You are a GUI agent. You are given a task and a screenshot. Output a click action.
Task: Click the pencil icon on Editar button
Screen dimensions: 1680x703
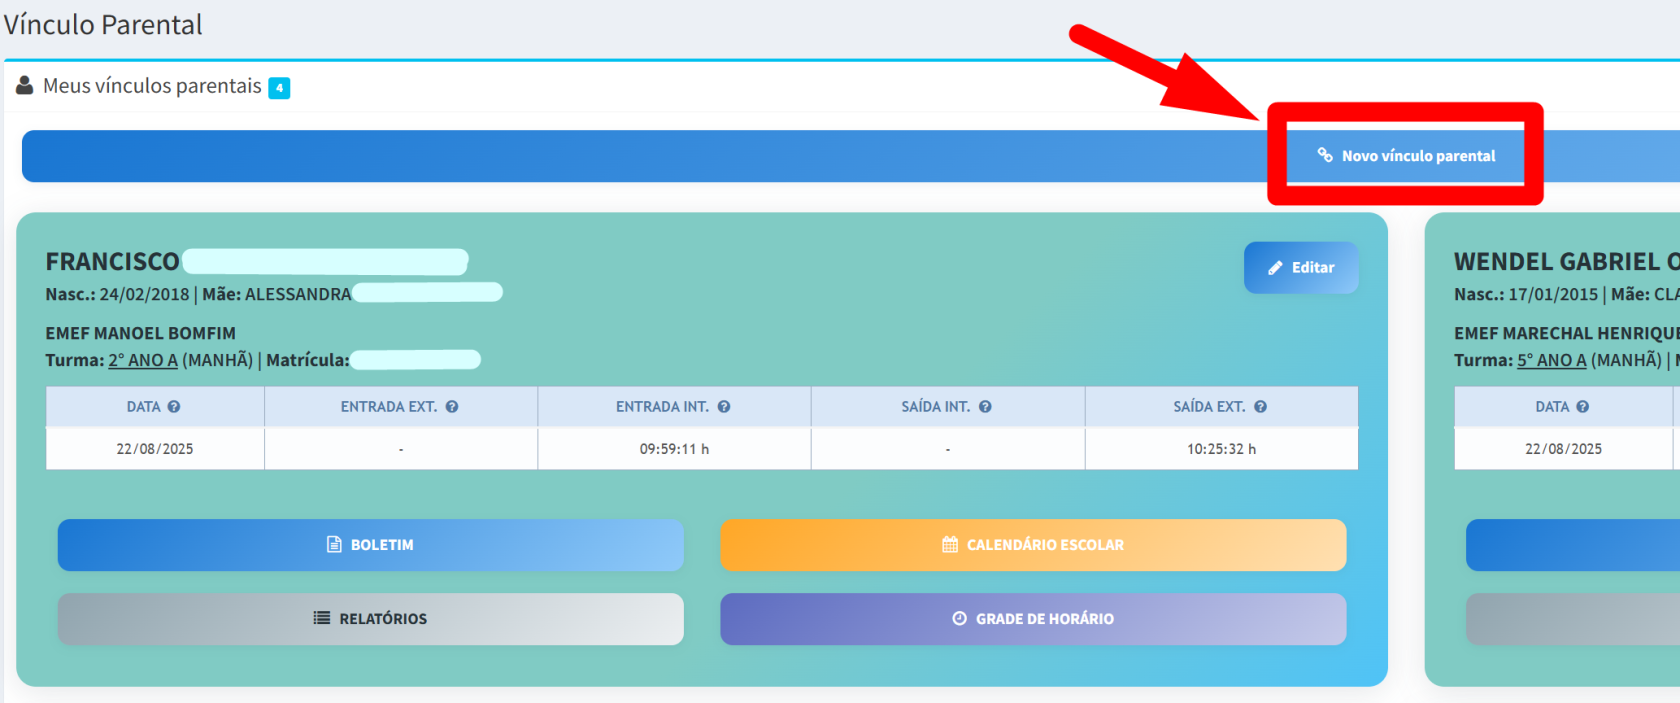click(1275, 268)
